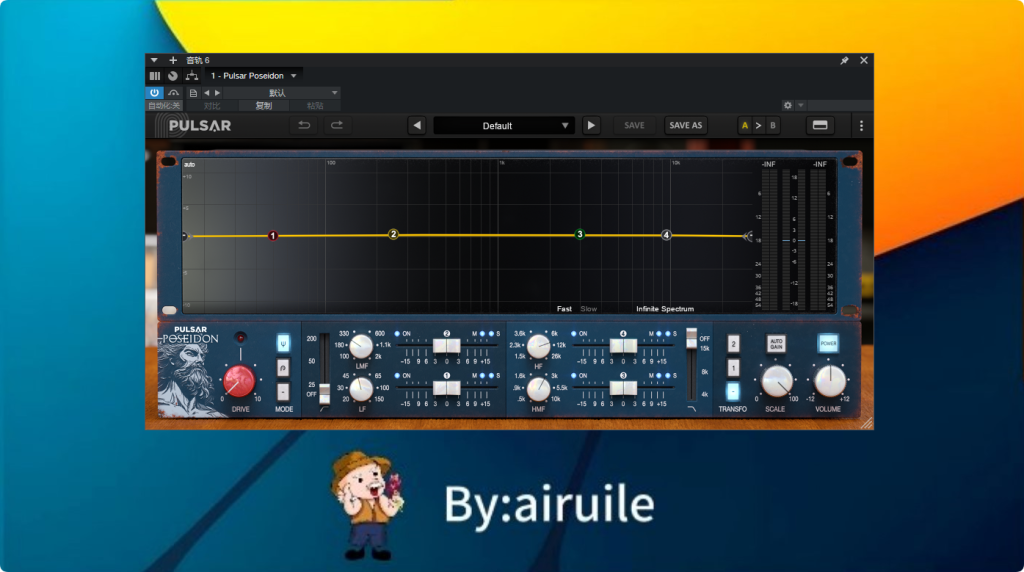
Task: Toggle band 1 ON light
Action: tap(397, 375)
